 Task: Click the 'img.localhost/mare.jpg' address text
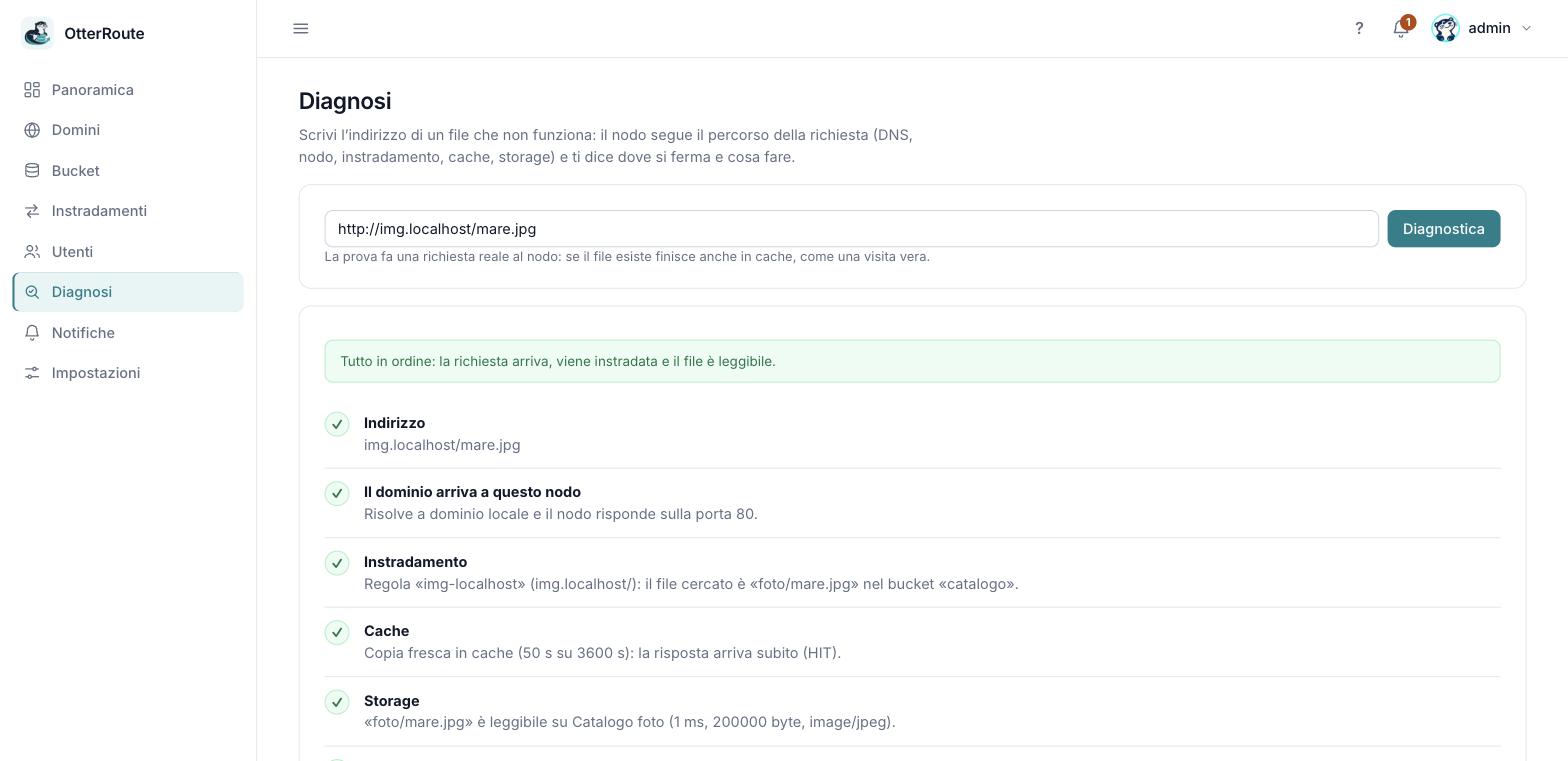click(x=442, y=445)
